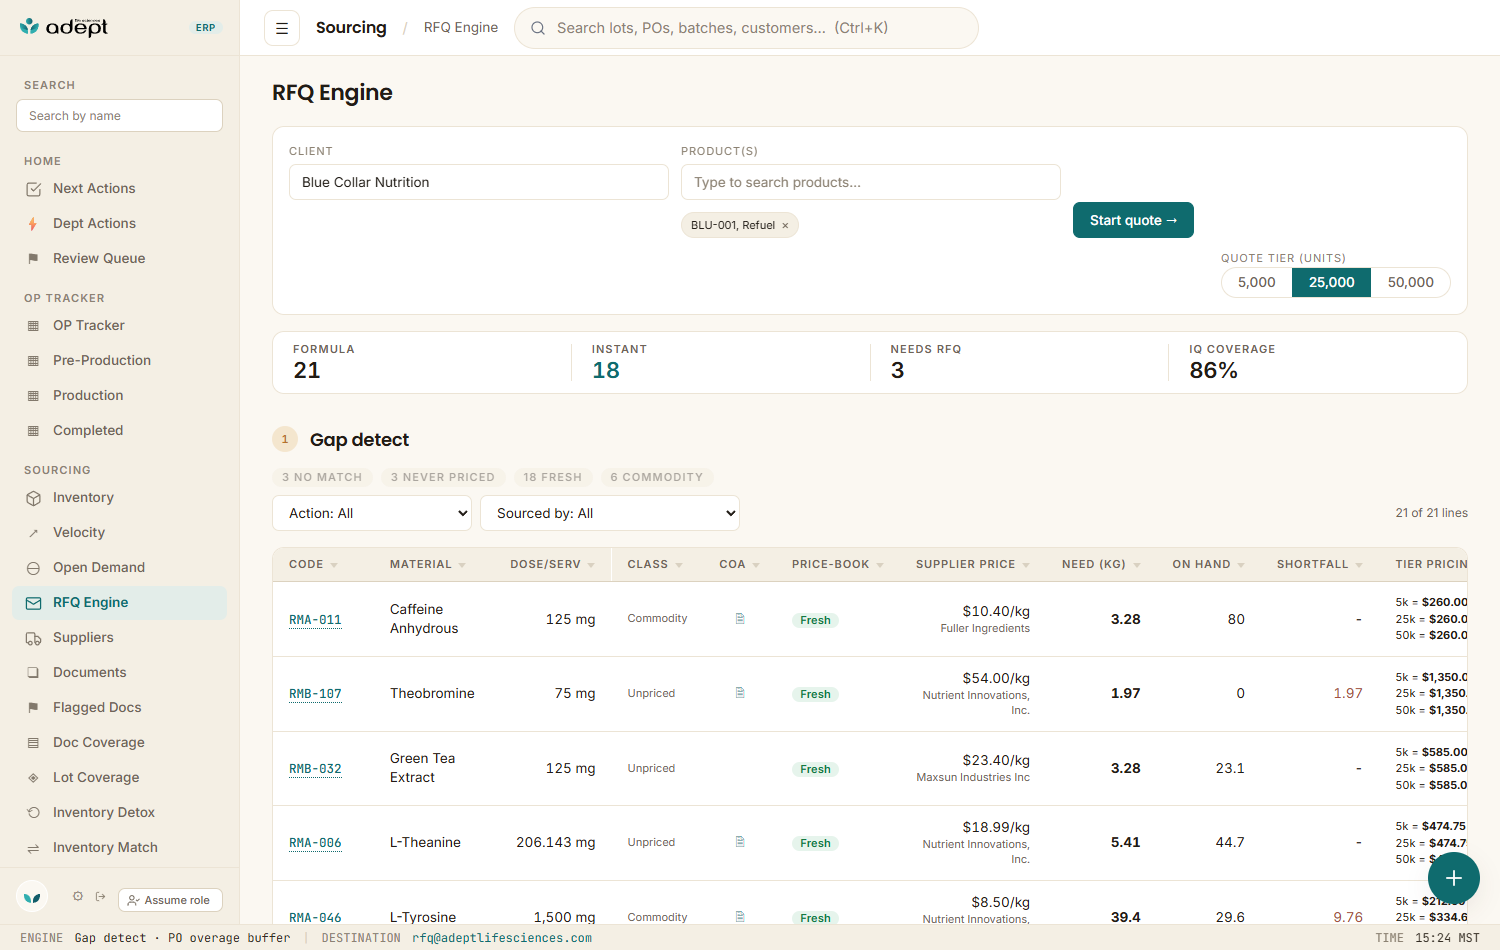The width and height of the screenshot is (1500, 950).
Task: Open COA document for Theobromine
Action: click(740, 693)
